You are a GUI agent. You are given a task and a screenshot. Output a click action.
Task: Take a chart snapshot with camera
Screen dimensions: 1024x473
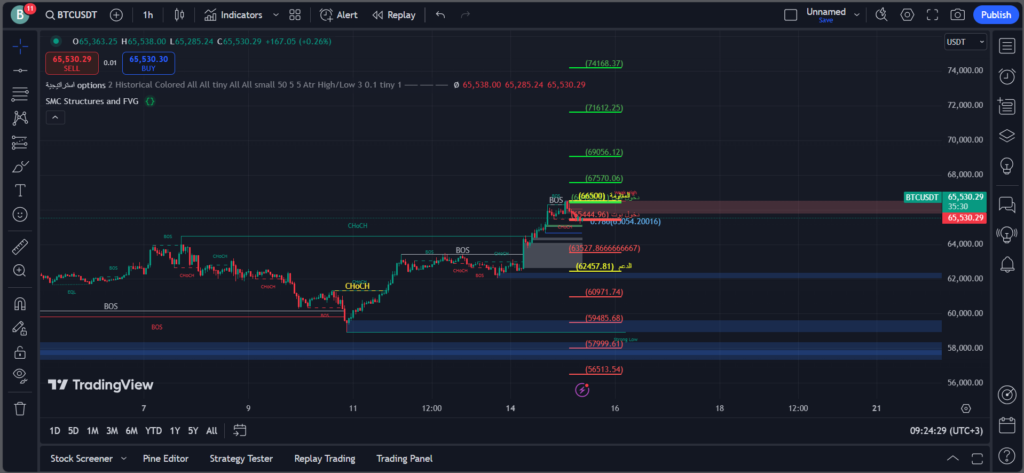coord(957,14)
